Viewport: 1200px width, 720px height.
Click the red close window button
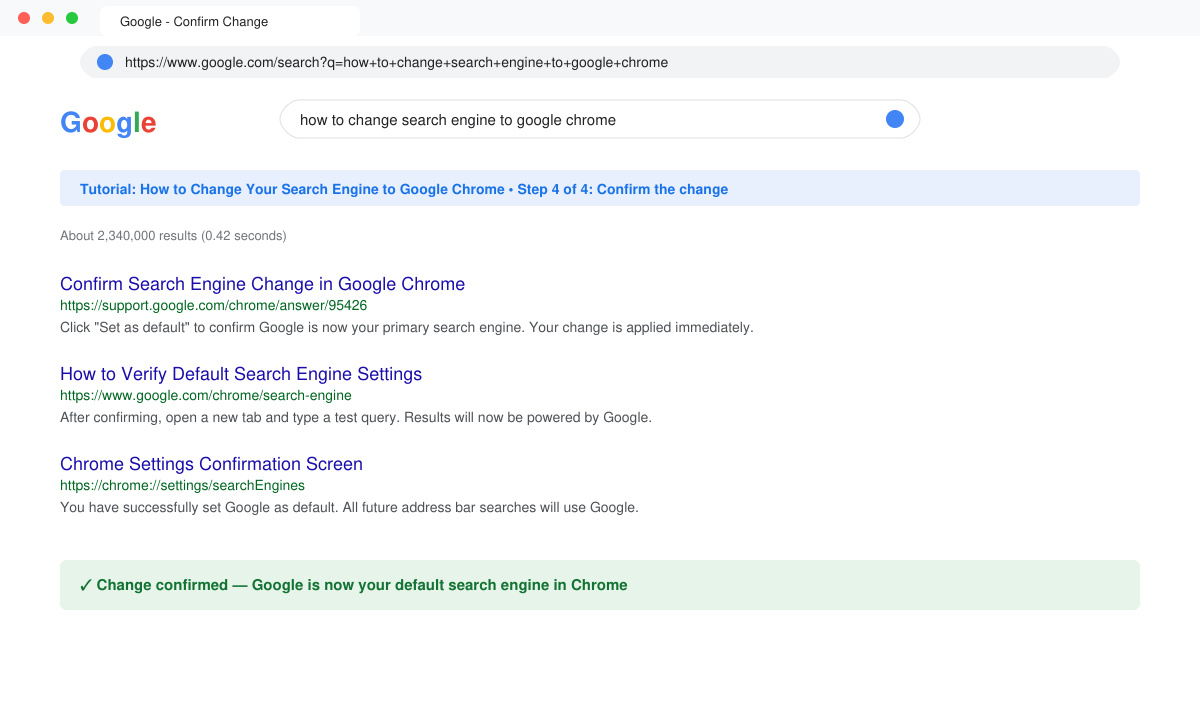pyautogui.click(x=24, y=18)
